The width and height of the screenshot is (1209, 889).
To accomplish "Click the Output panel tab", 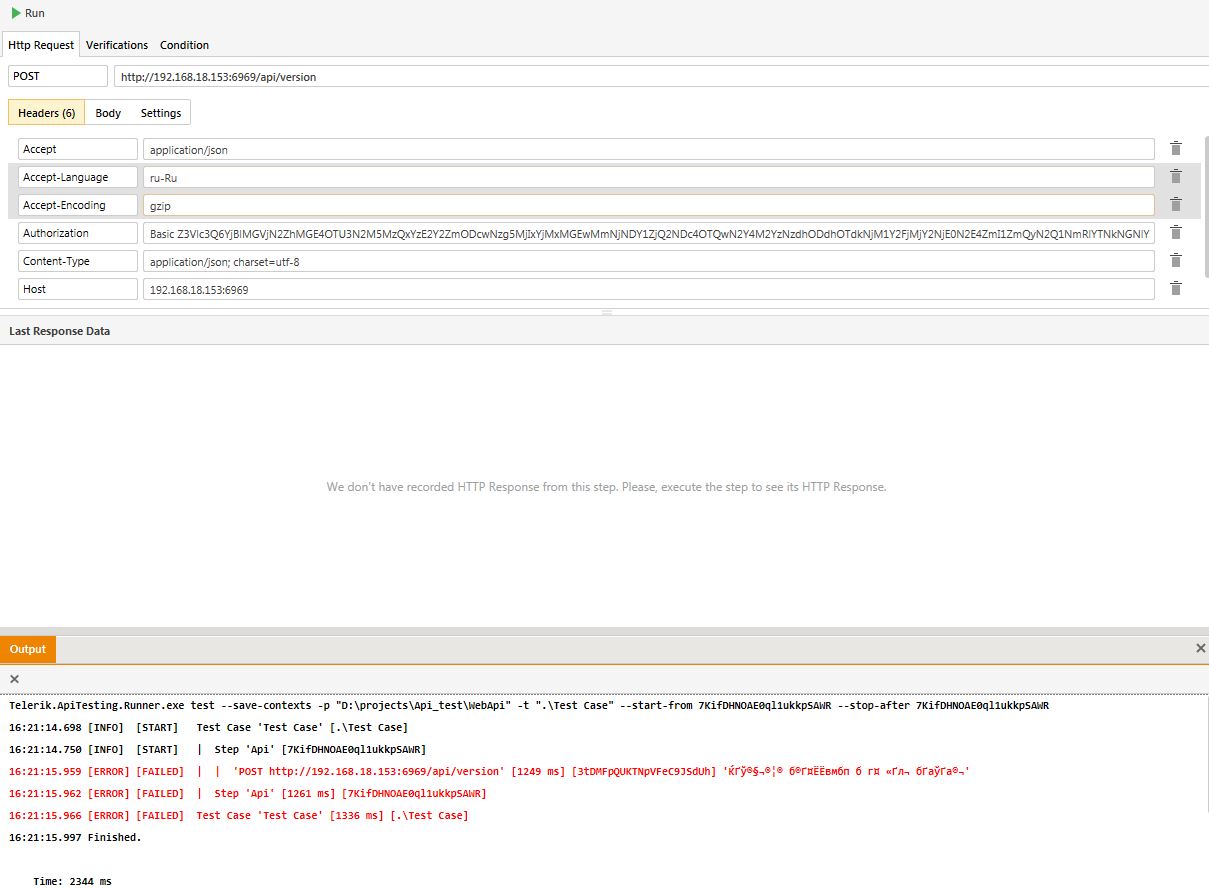I will [x=28, y=649].
